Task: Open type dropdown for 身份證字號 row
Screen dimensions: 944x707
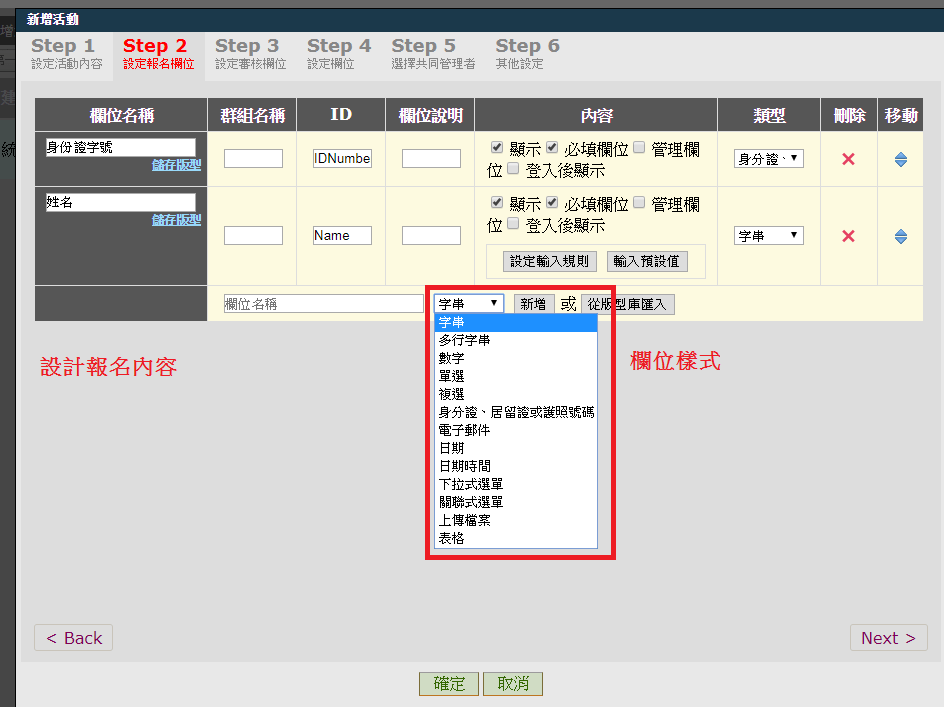Action: [768, 158]
